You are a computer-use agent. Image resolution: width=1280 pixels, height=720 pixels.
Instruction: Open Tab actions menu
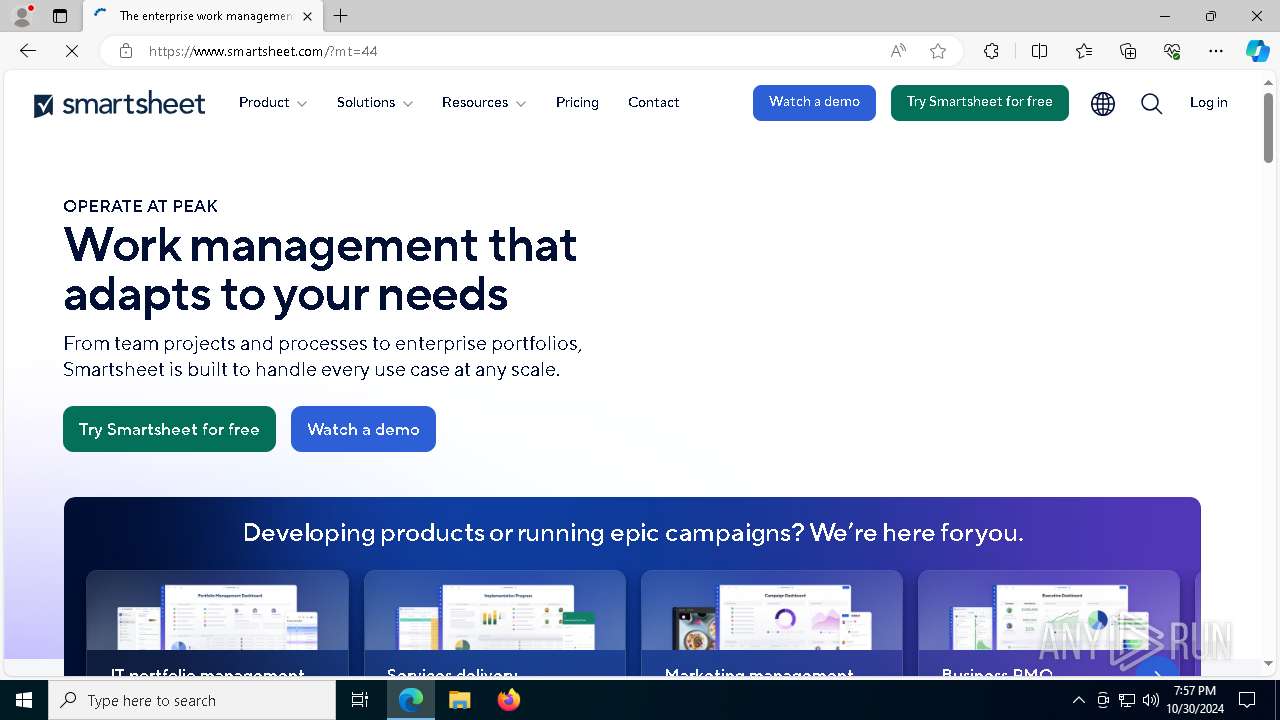(x=60, y=16)
